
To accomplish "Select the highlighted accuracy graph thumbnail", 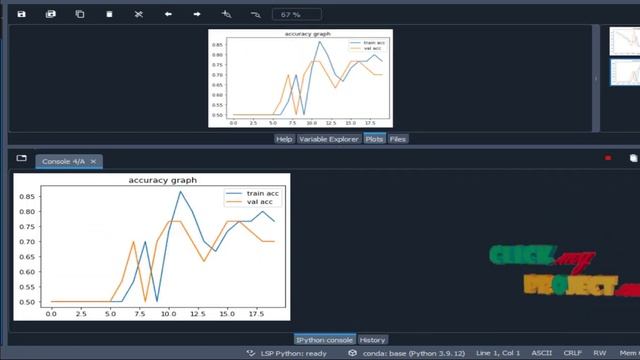I will click(625, 72).
